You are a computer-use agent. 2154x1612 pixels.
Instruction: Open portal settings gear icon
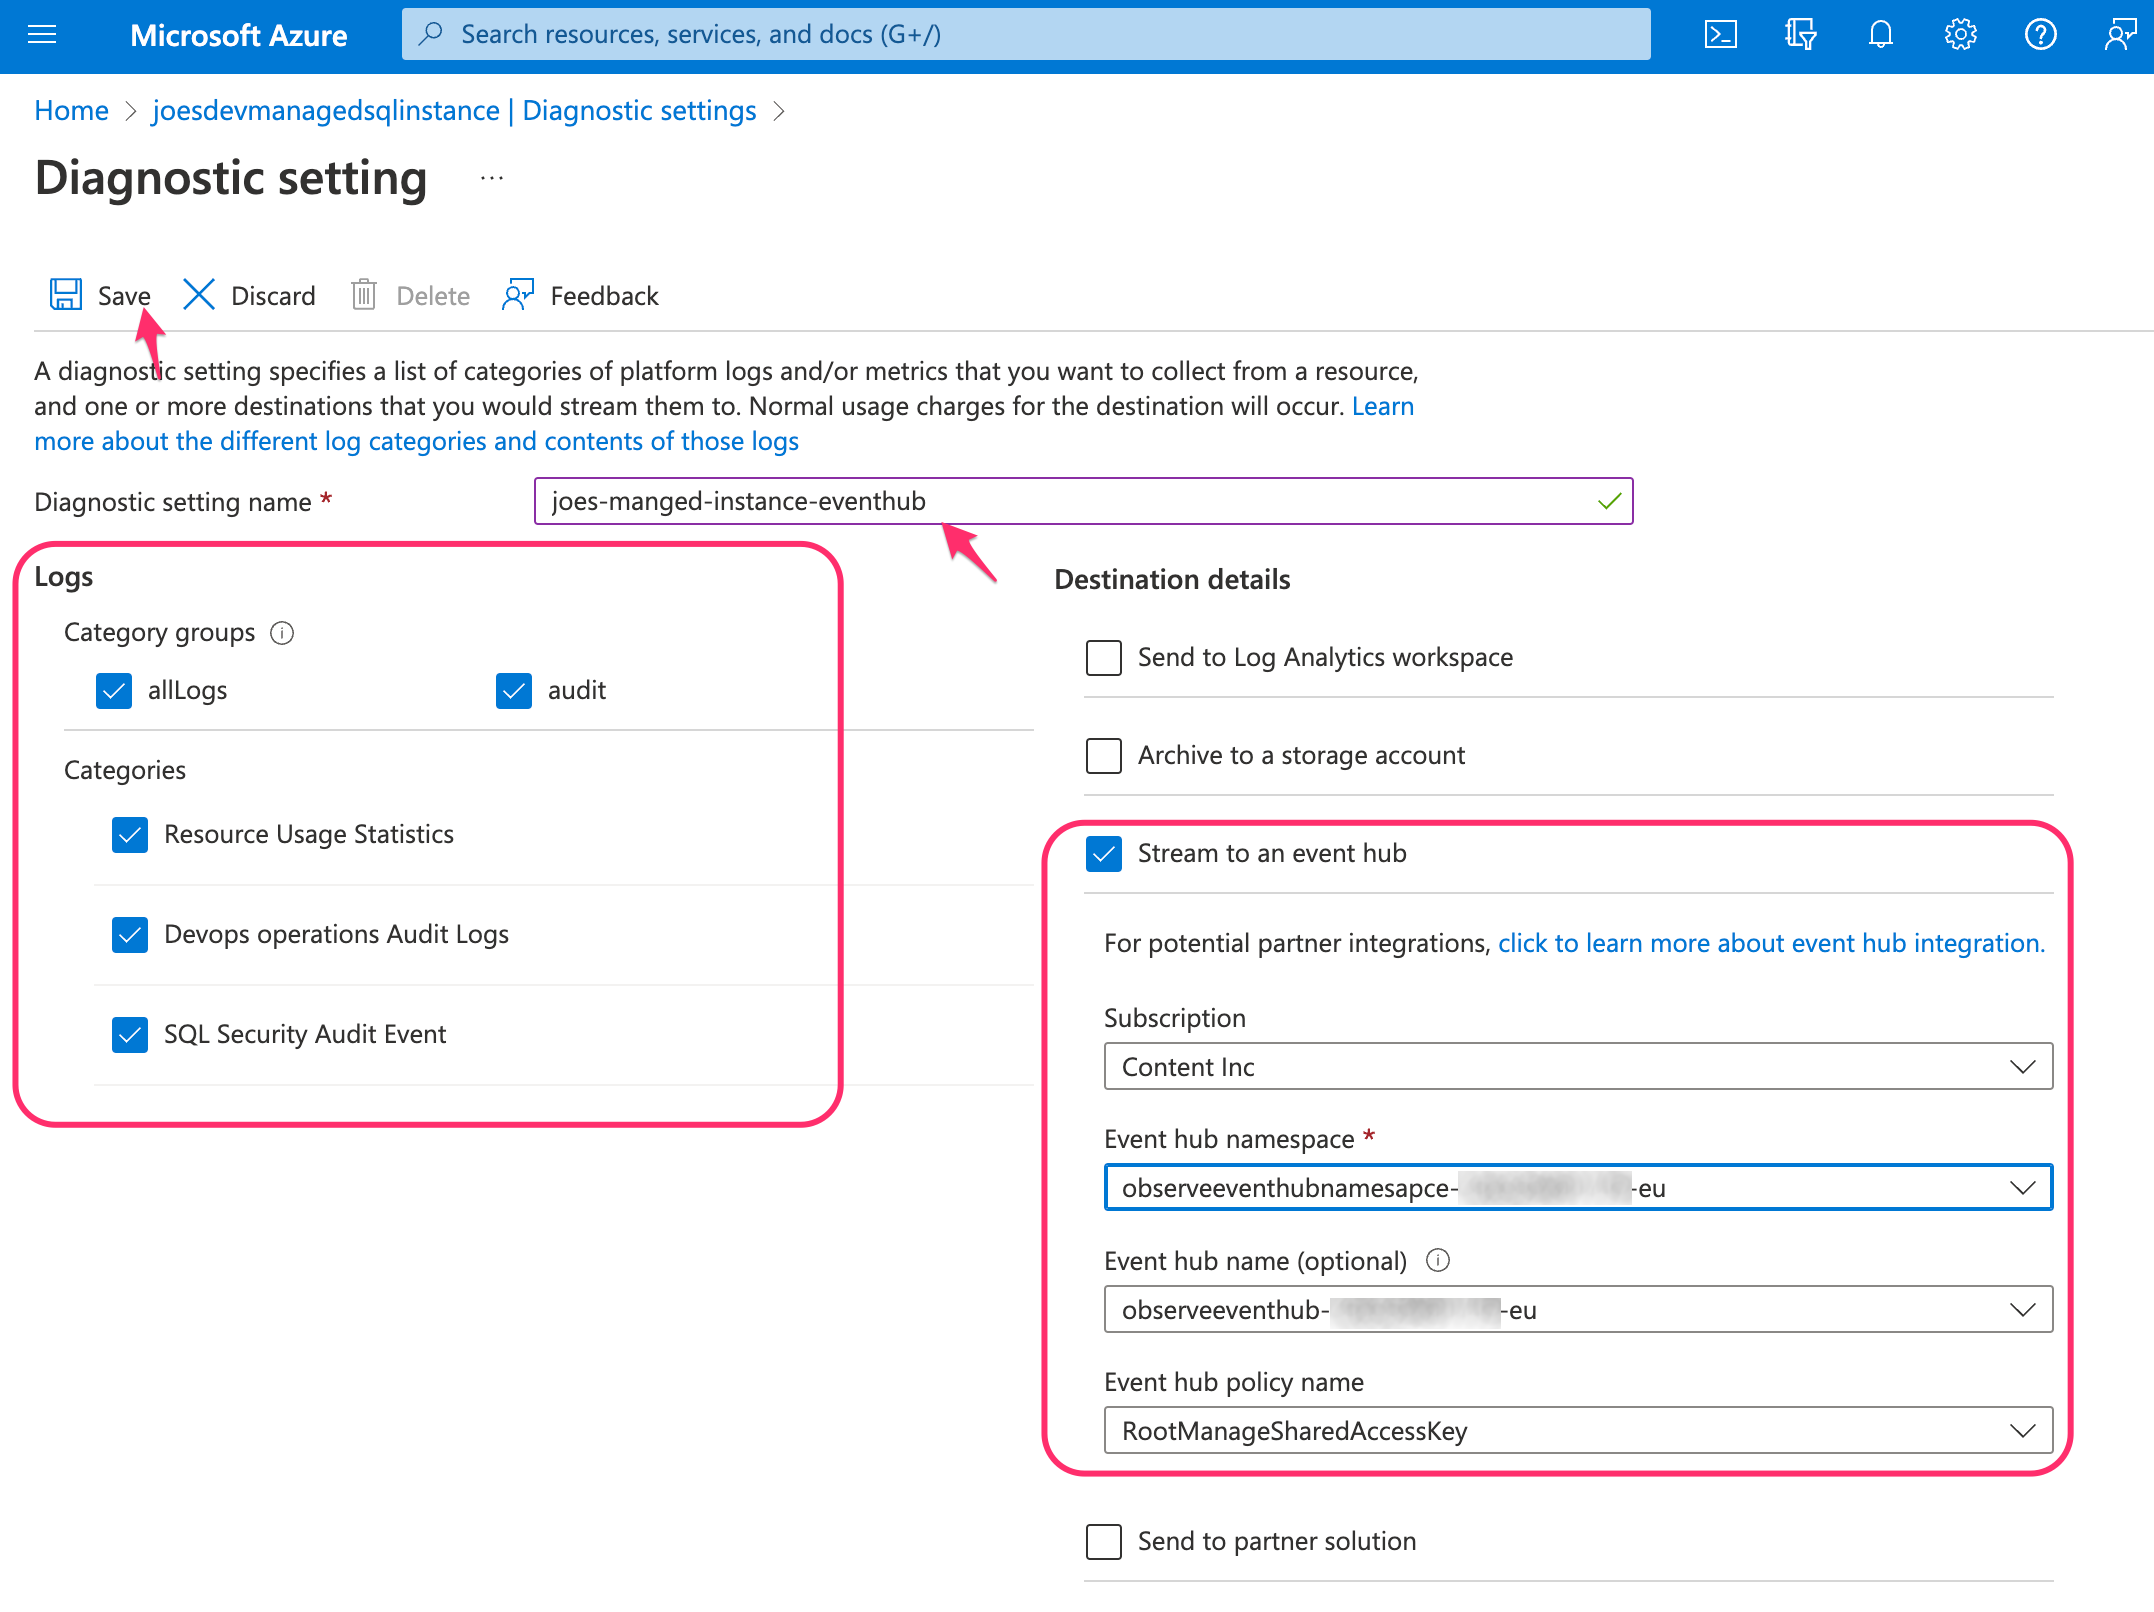1960,35
